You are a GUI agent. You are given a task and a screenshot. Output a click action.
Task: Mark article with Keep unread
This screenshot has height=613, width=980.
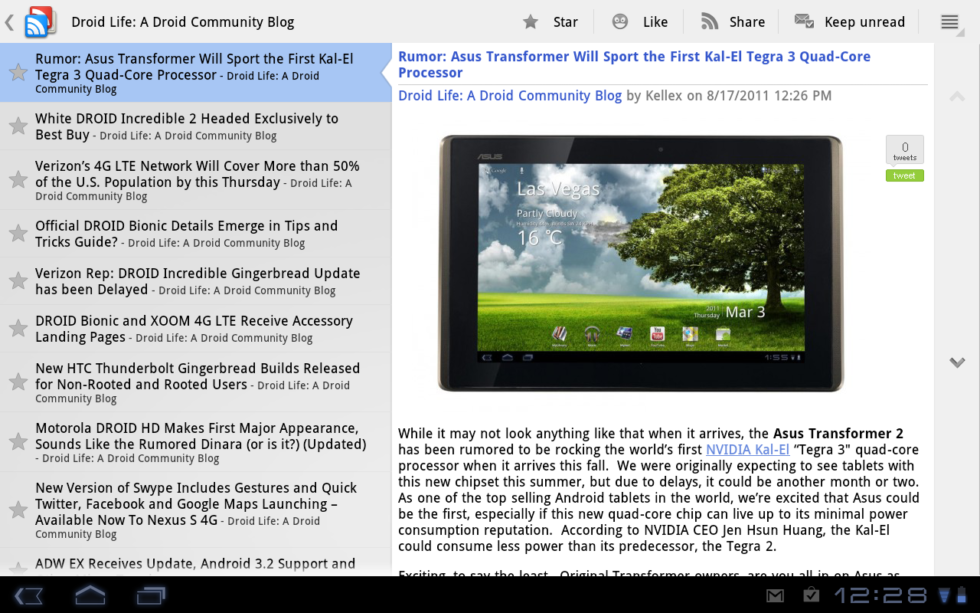click(849, 22)
